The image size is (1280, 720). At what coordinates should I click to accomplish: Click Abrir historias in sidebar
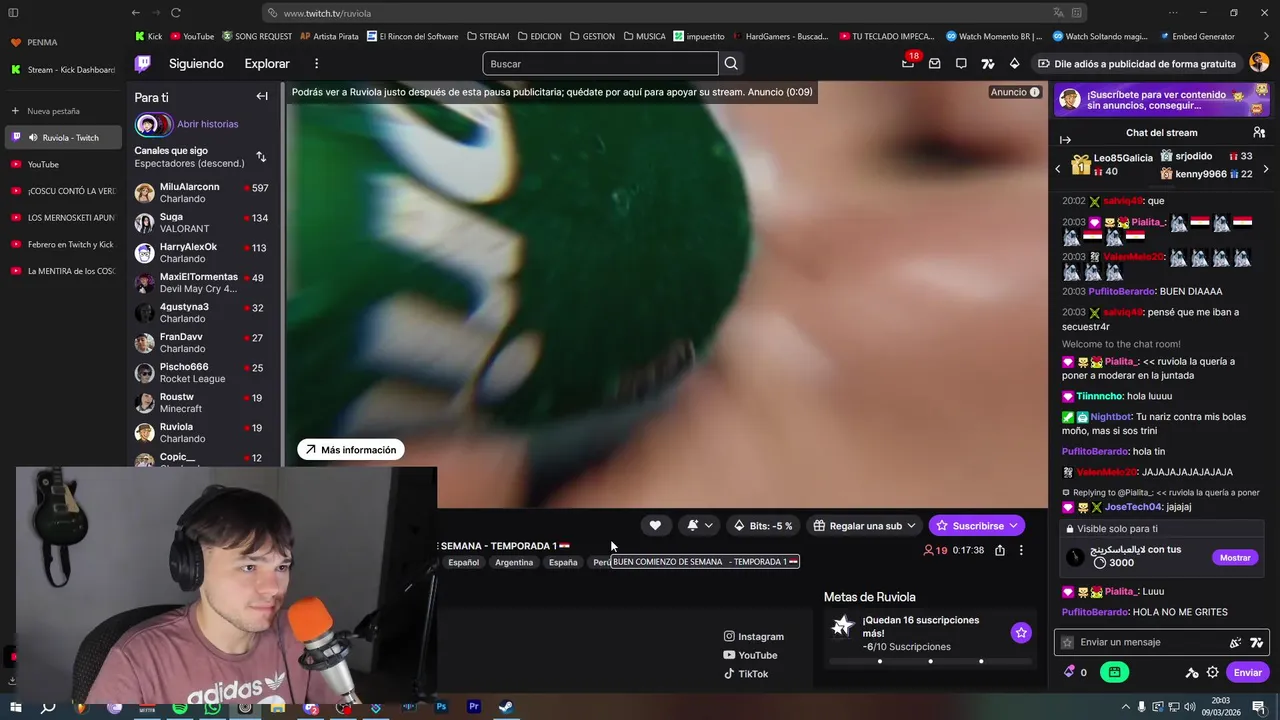[207, 124]
